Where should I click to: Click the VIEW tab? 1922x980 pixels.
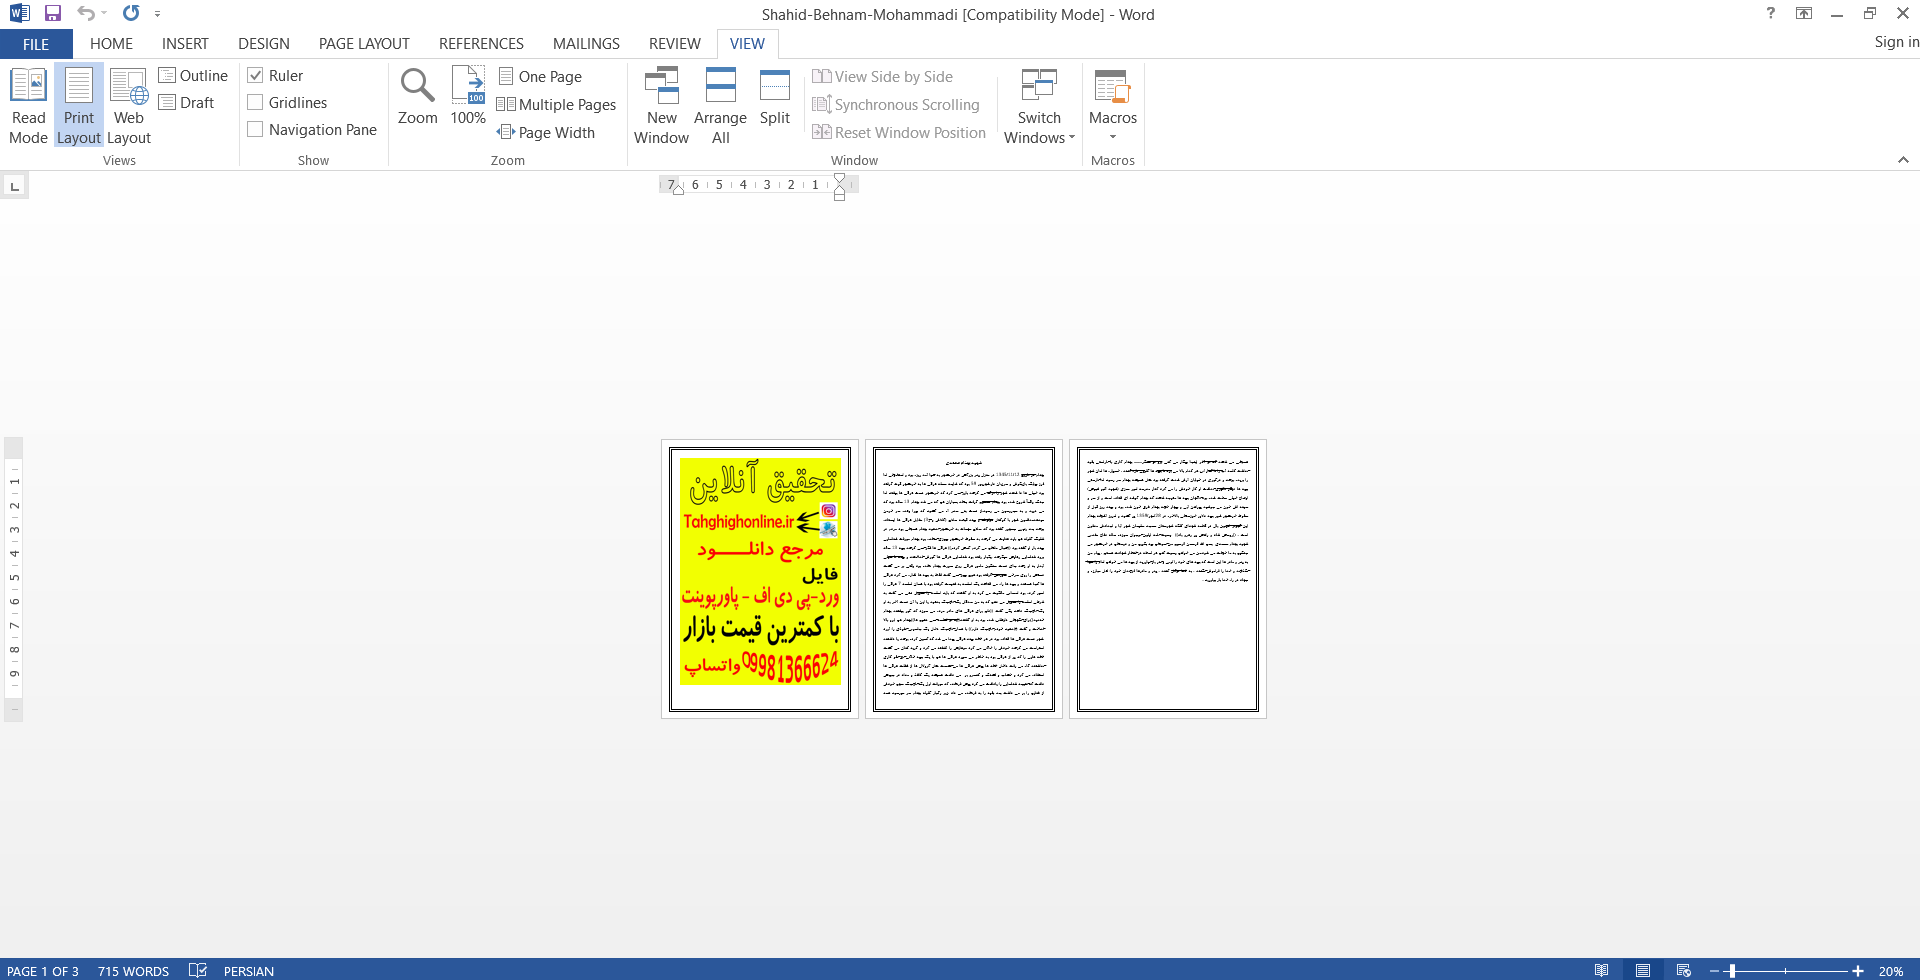point(747,44)
